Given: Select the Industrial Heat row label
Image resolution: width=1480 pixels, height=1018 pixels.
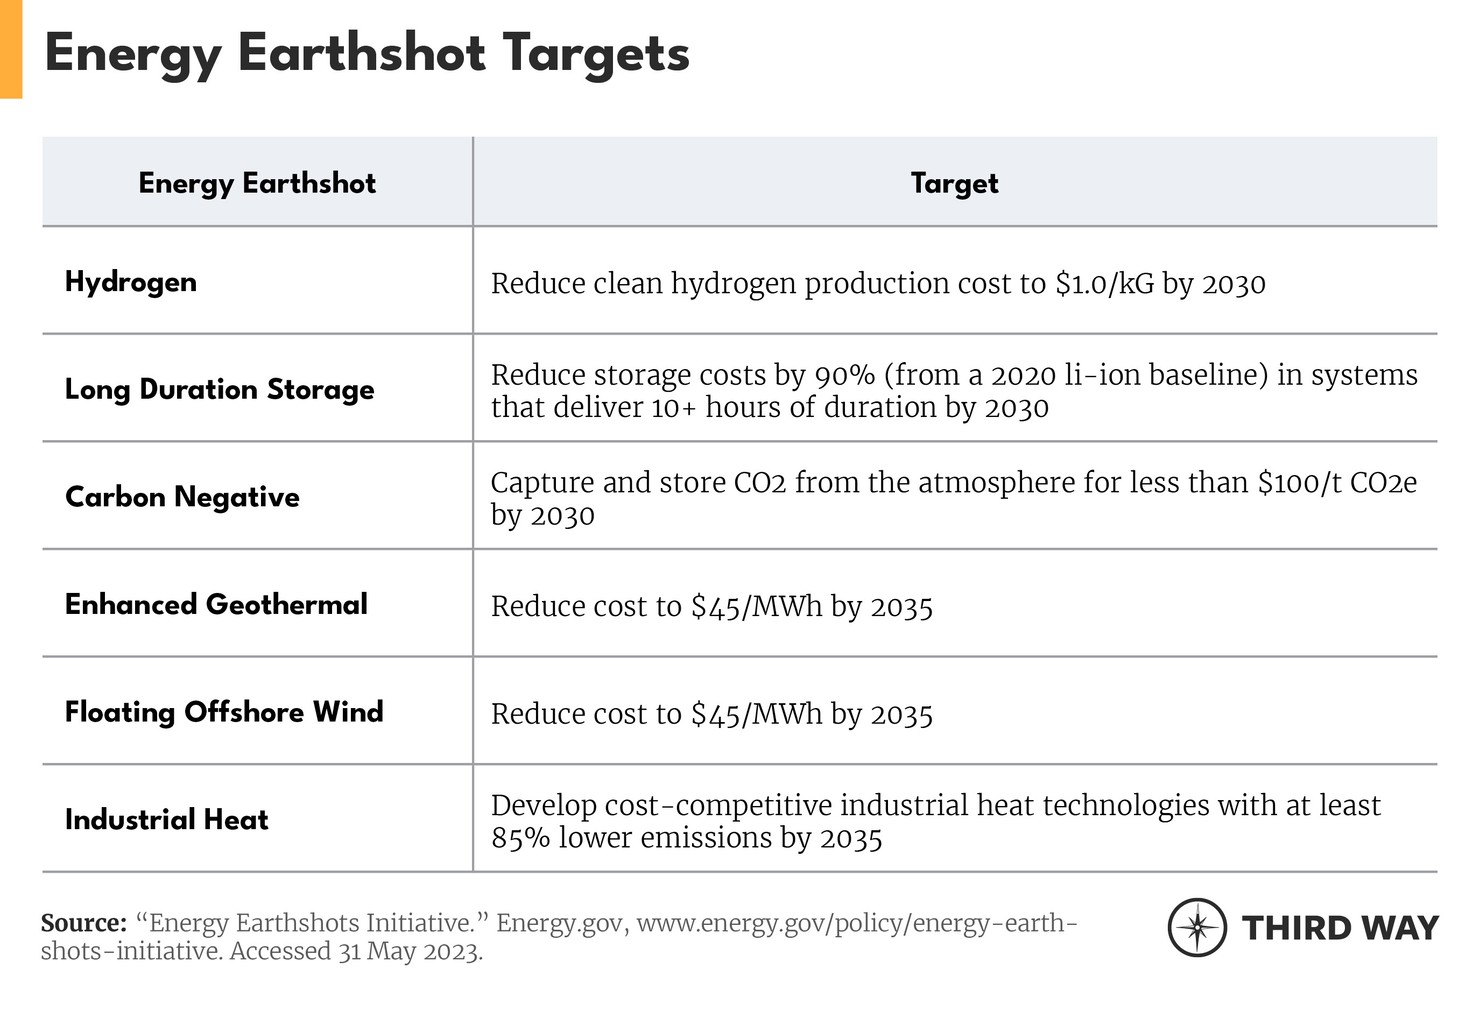Looking at the screenshot, I should pos(167,820).
